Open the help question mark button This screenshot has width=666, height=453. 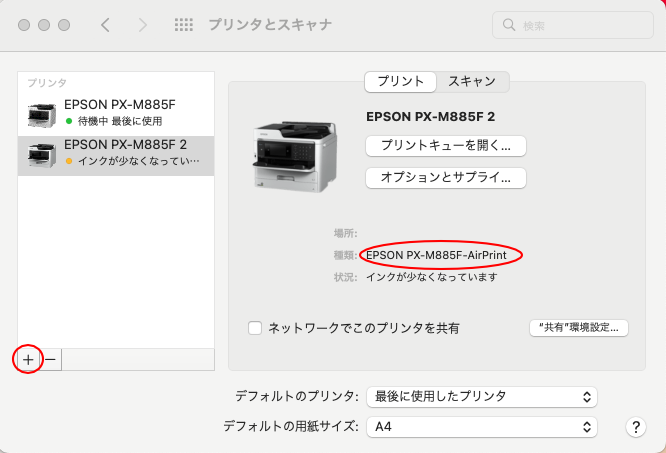click(636, 427)
